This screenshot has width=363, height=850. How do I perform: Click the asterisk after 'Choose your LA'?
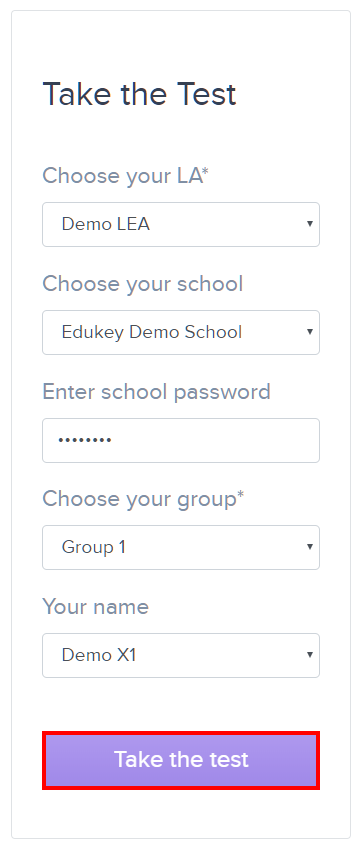[x=205, y=172]
